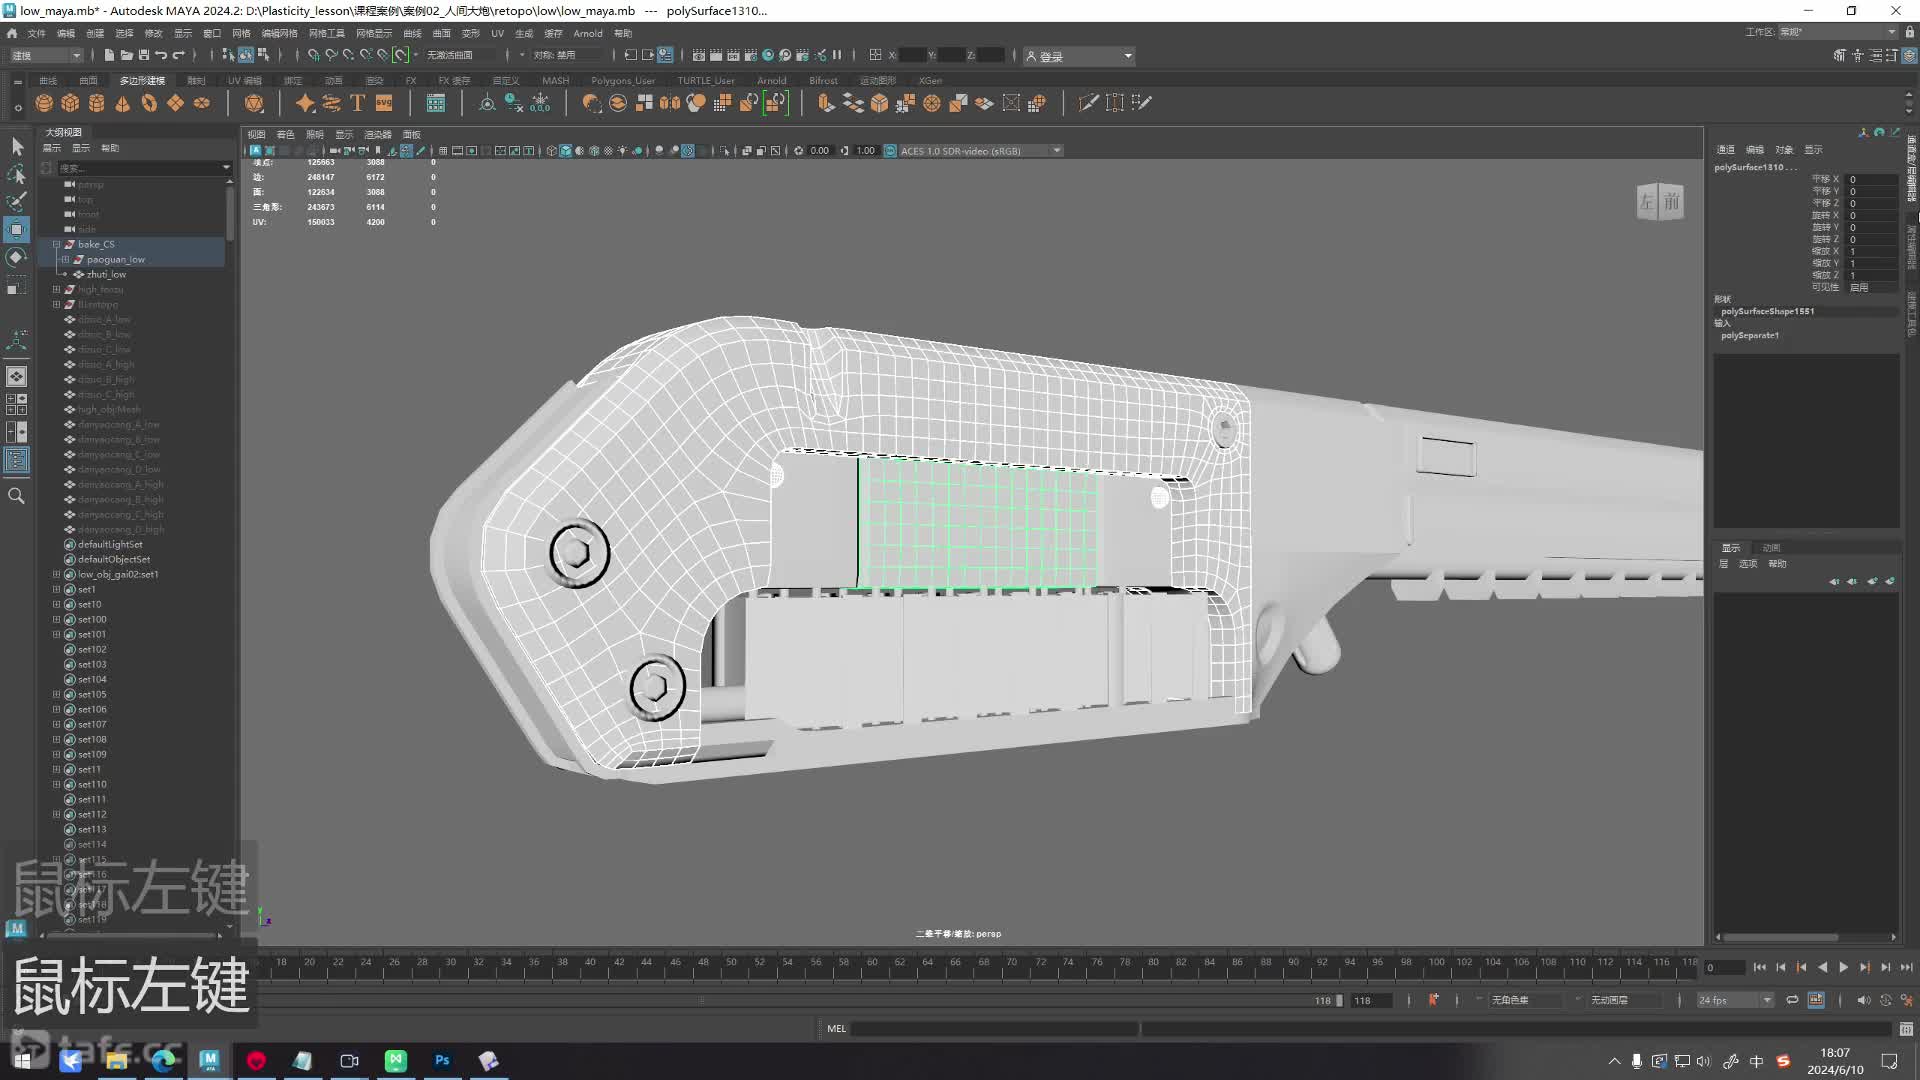The height and width of the screenshot is (1080, 1920).
Task: Activate the Move tool in the toolbox
Action: pyautogui.click(x=17, y=229)
